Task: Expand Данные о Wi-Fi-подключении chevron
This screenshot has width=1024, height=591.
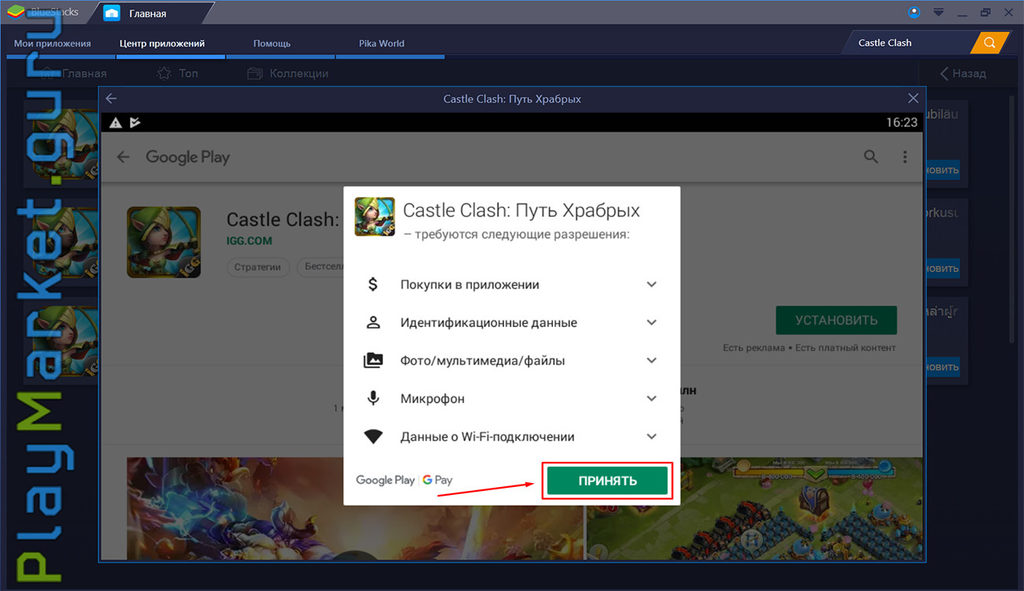Action: [x=651, y=436]
